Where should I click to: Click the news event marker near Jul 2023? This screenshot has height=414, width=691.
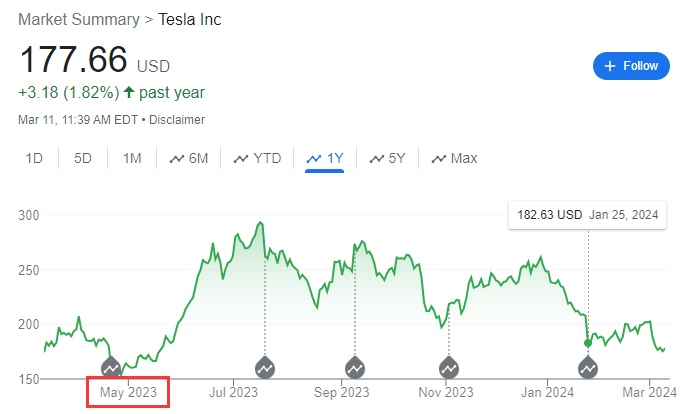pos(265,367)
